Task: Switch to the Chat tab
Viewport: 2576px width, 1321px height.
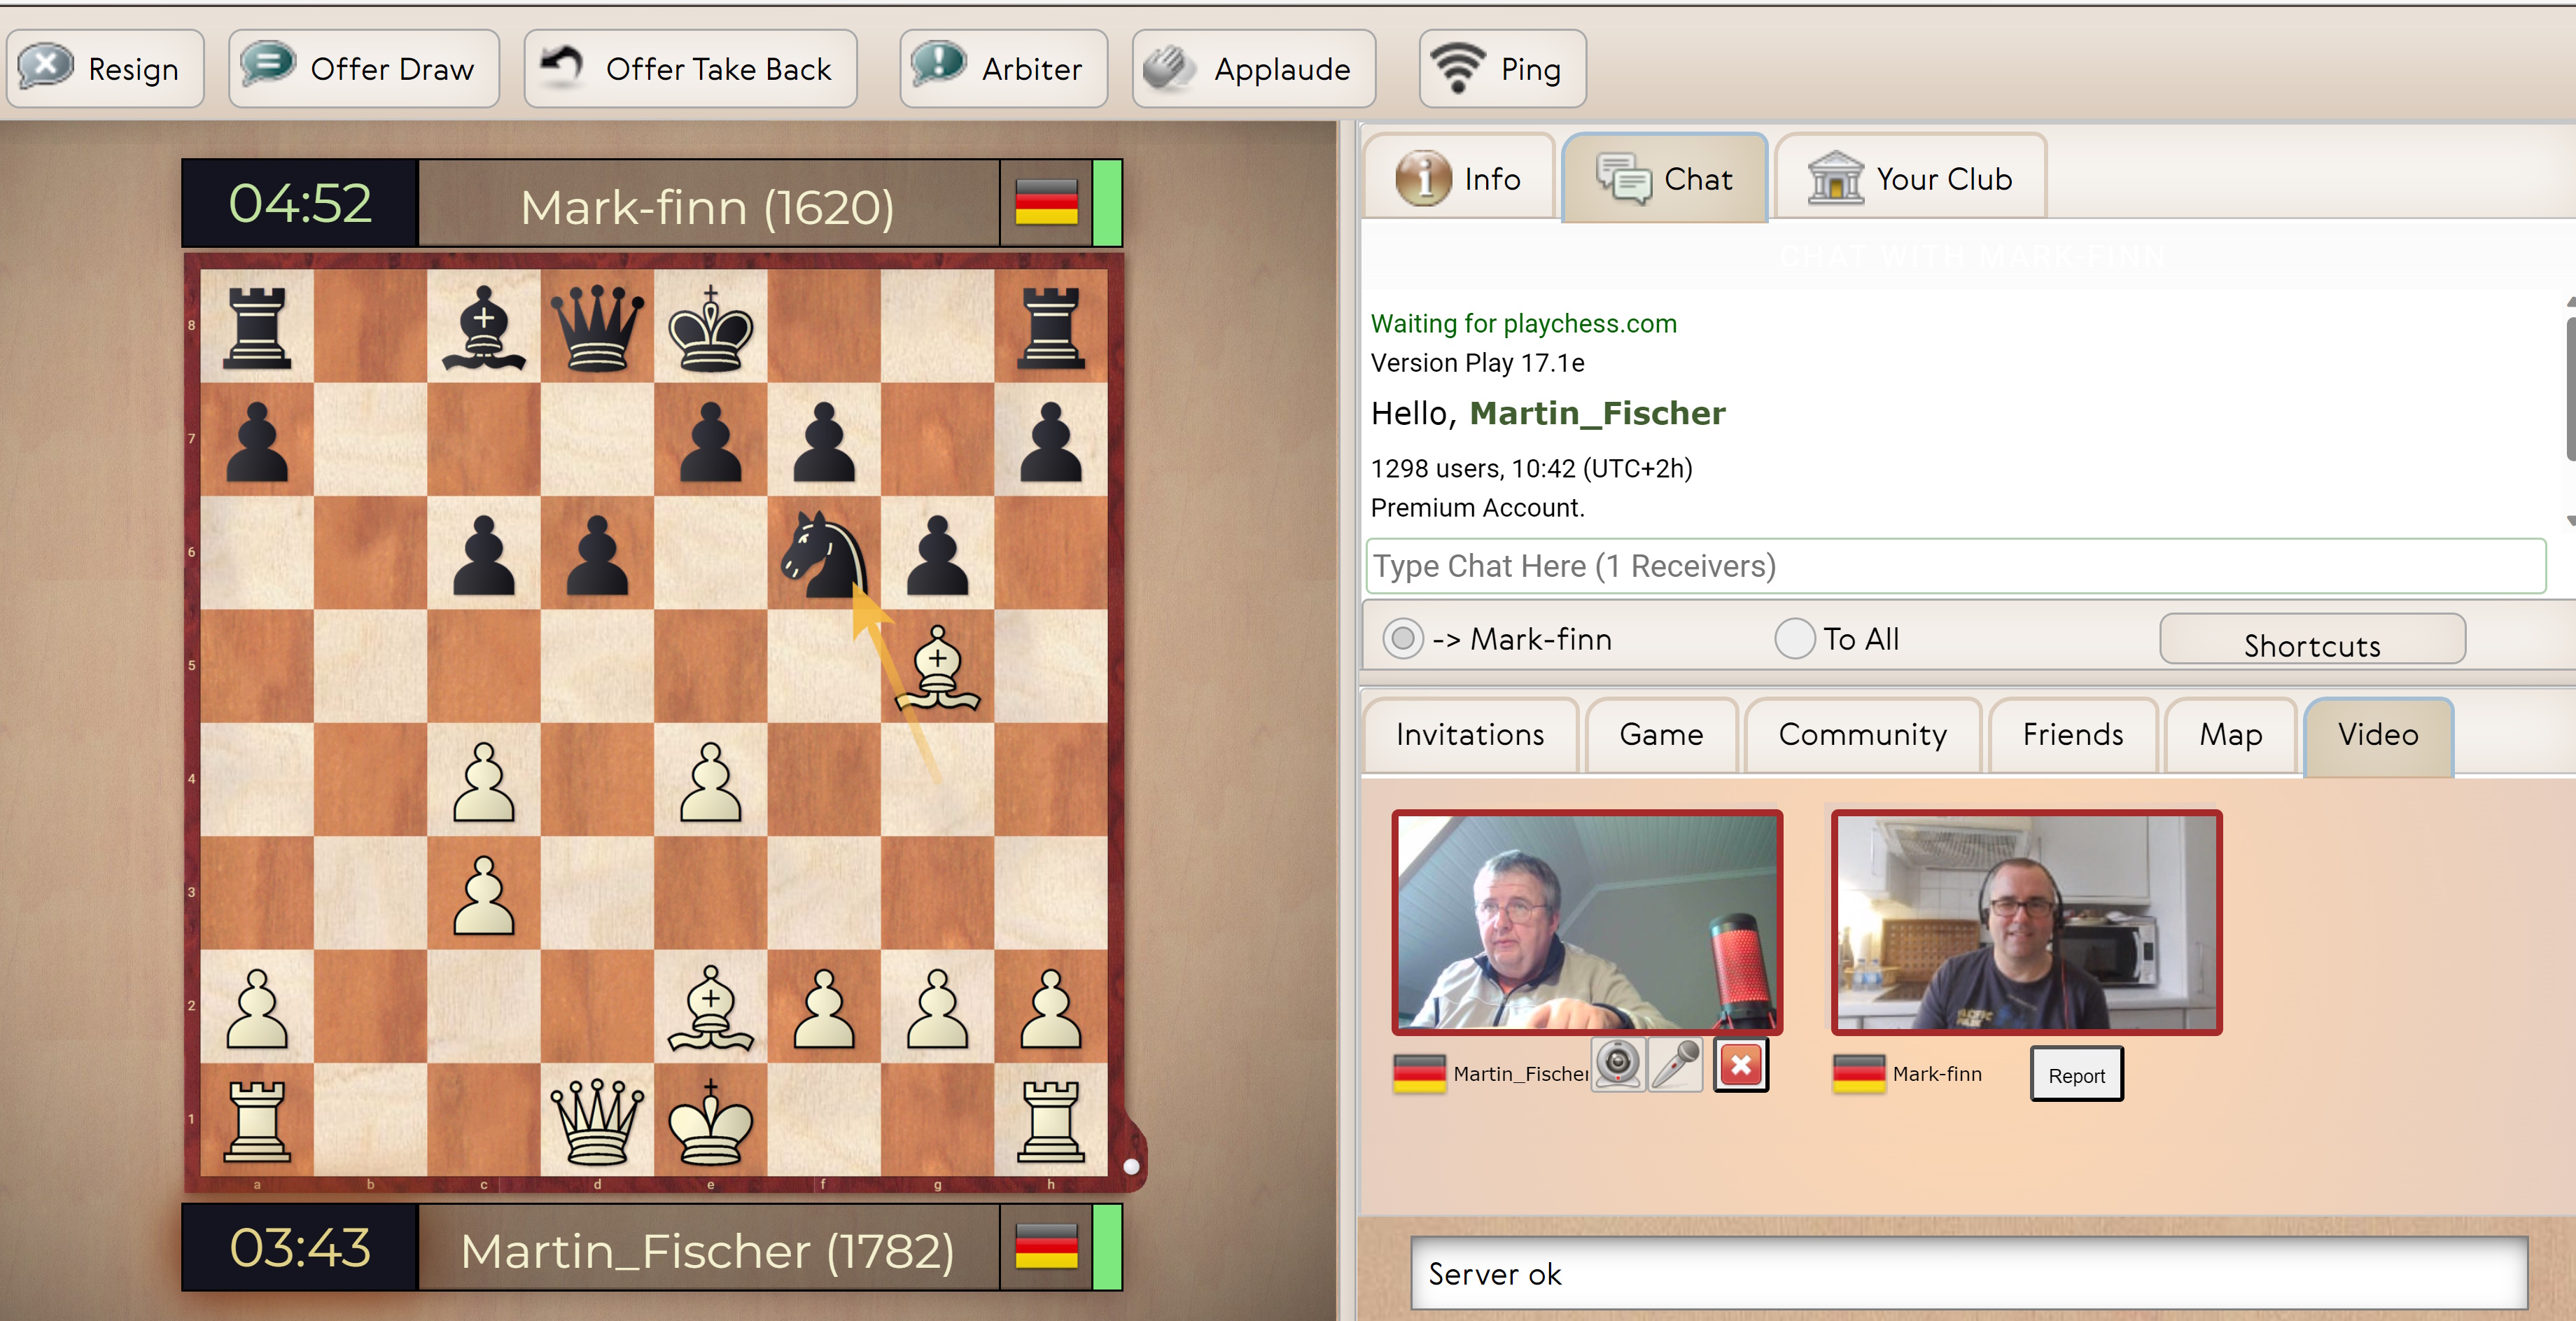Action: tap(1665, 179)
